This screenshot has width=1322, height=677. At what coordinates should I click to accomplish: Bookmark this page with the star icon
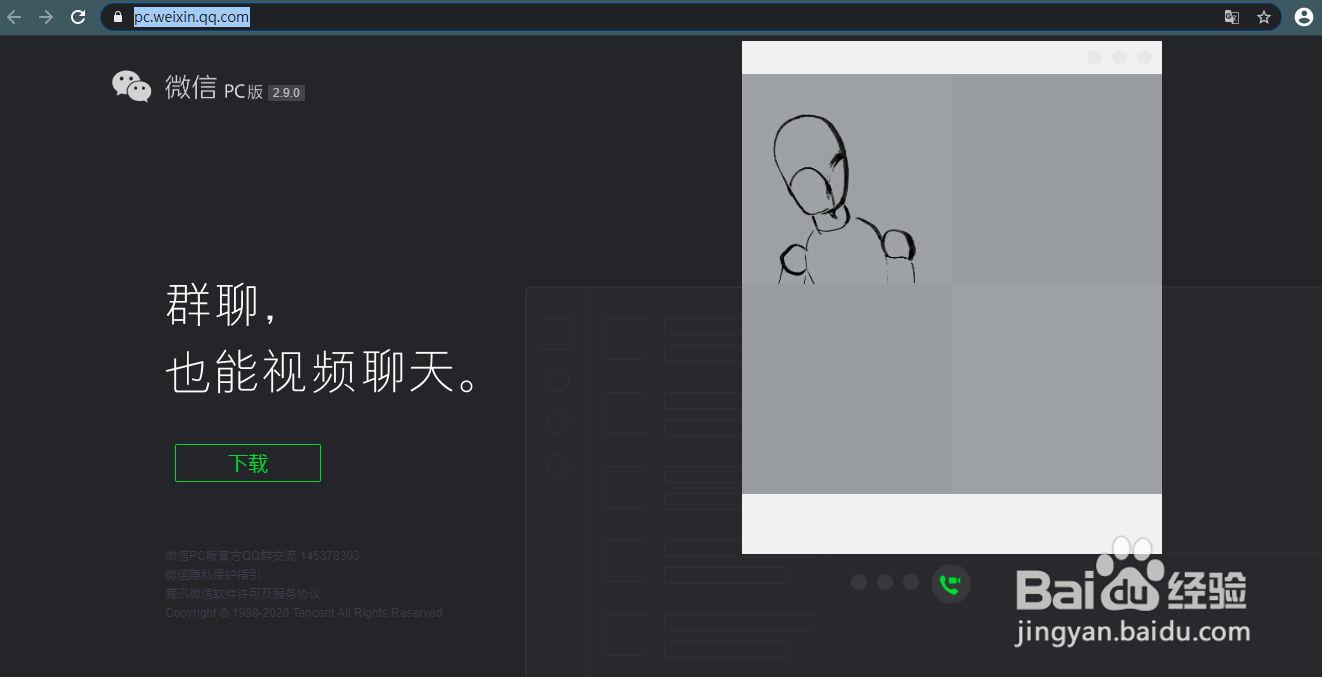(1264, 17)
